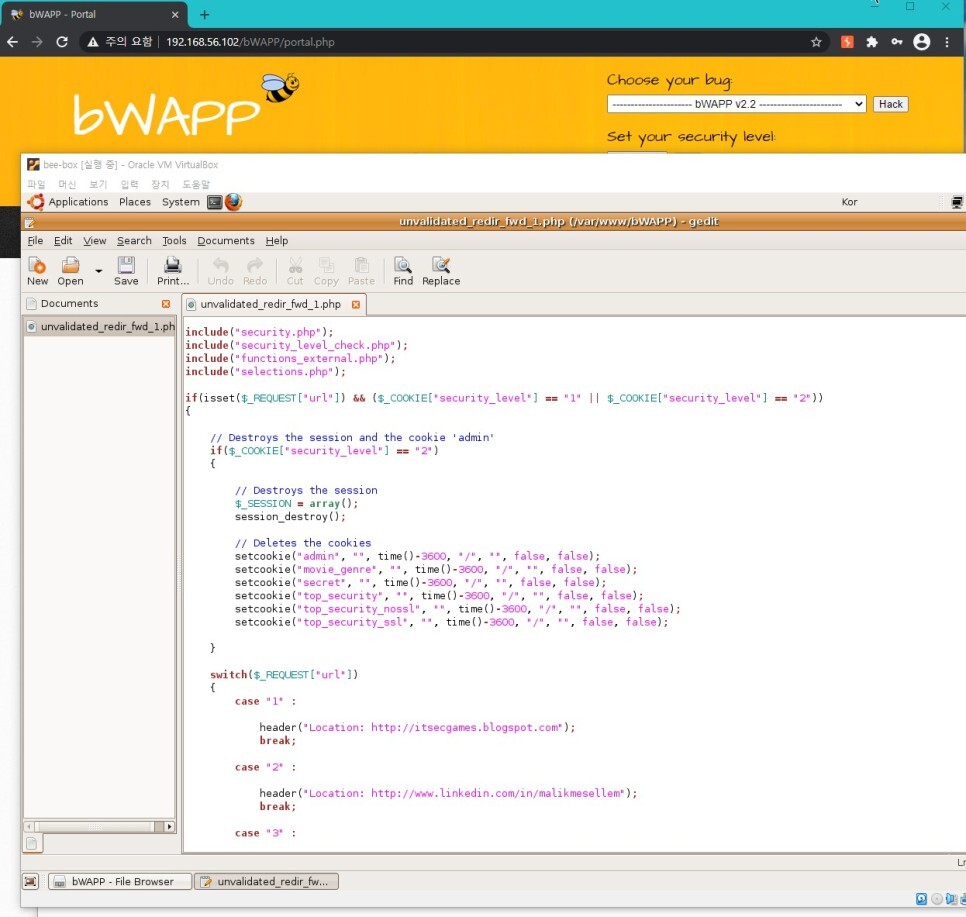
Task: Open gedit File menu
Action: click(35, 240)
